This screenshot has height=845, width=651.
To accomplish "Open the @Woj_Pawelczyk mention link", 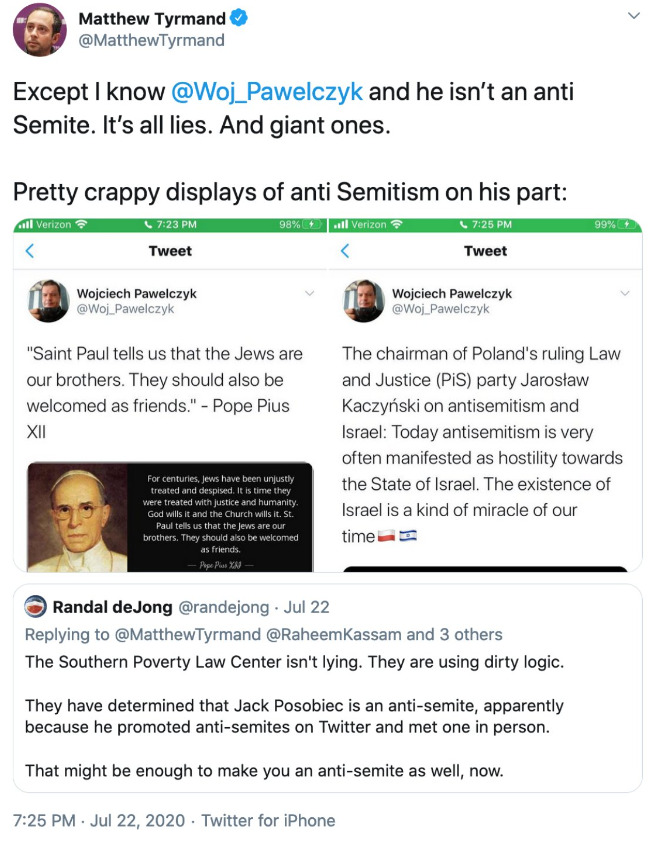I will (267, 92).
